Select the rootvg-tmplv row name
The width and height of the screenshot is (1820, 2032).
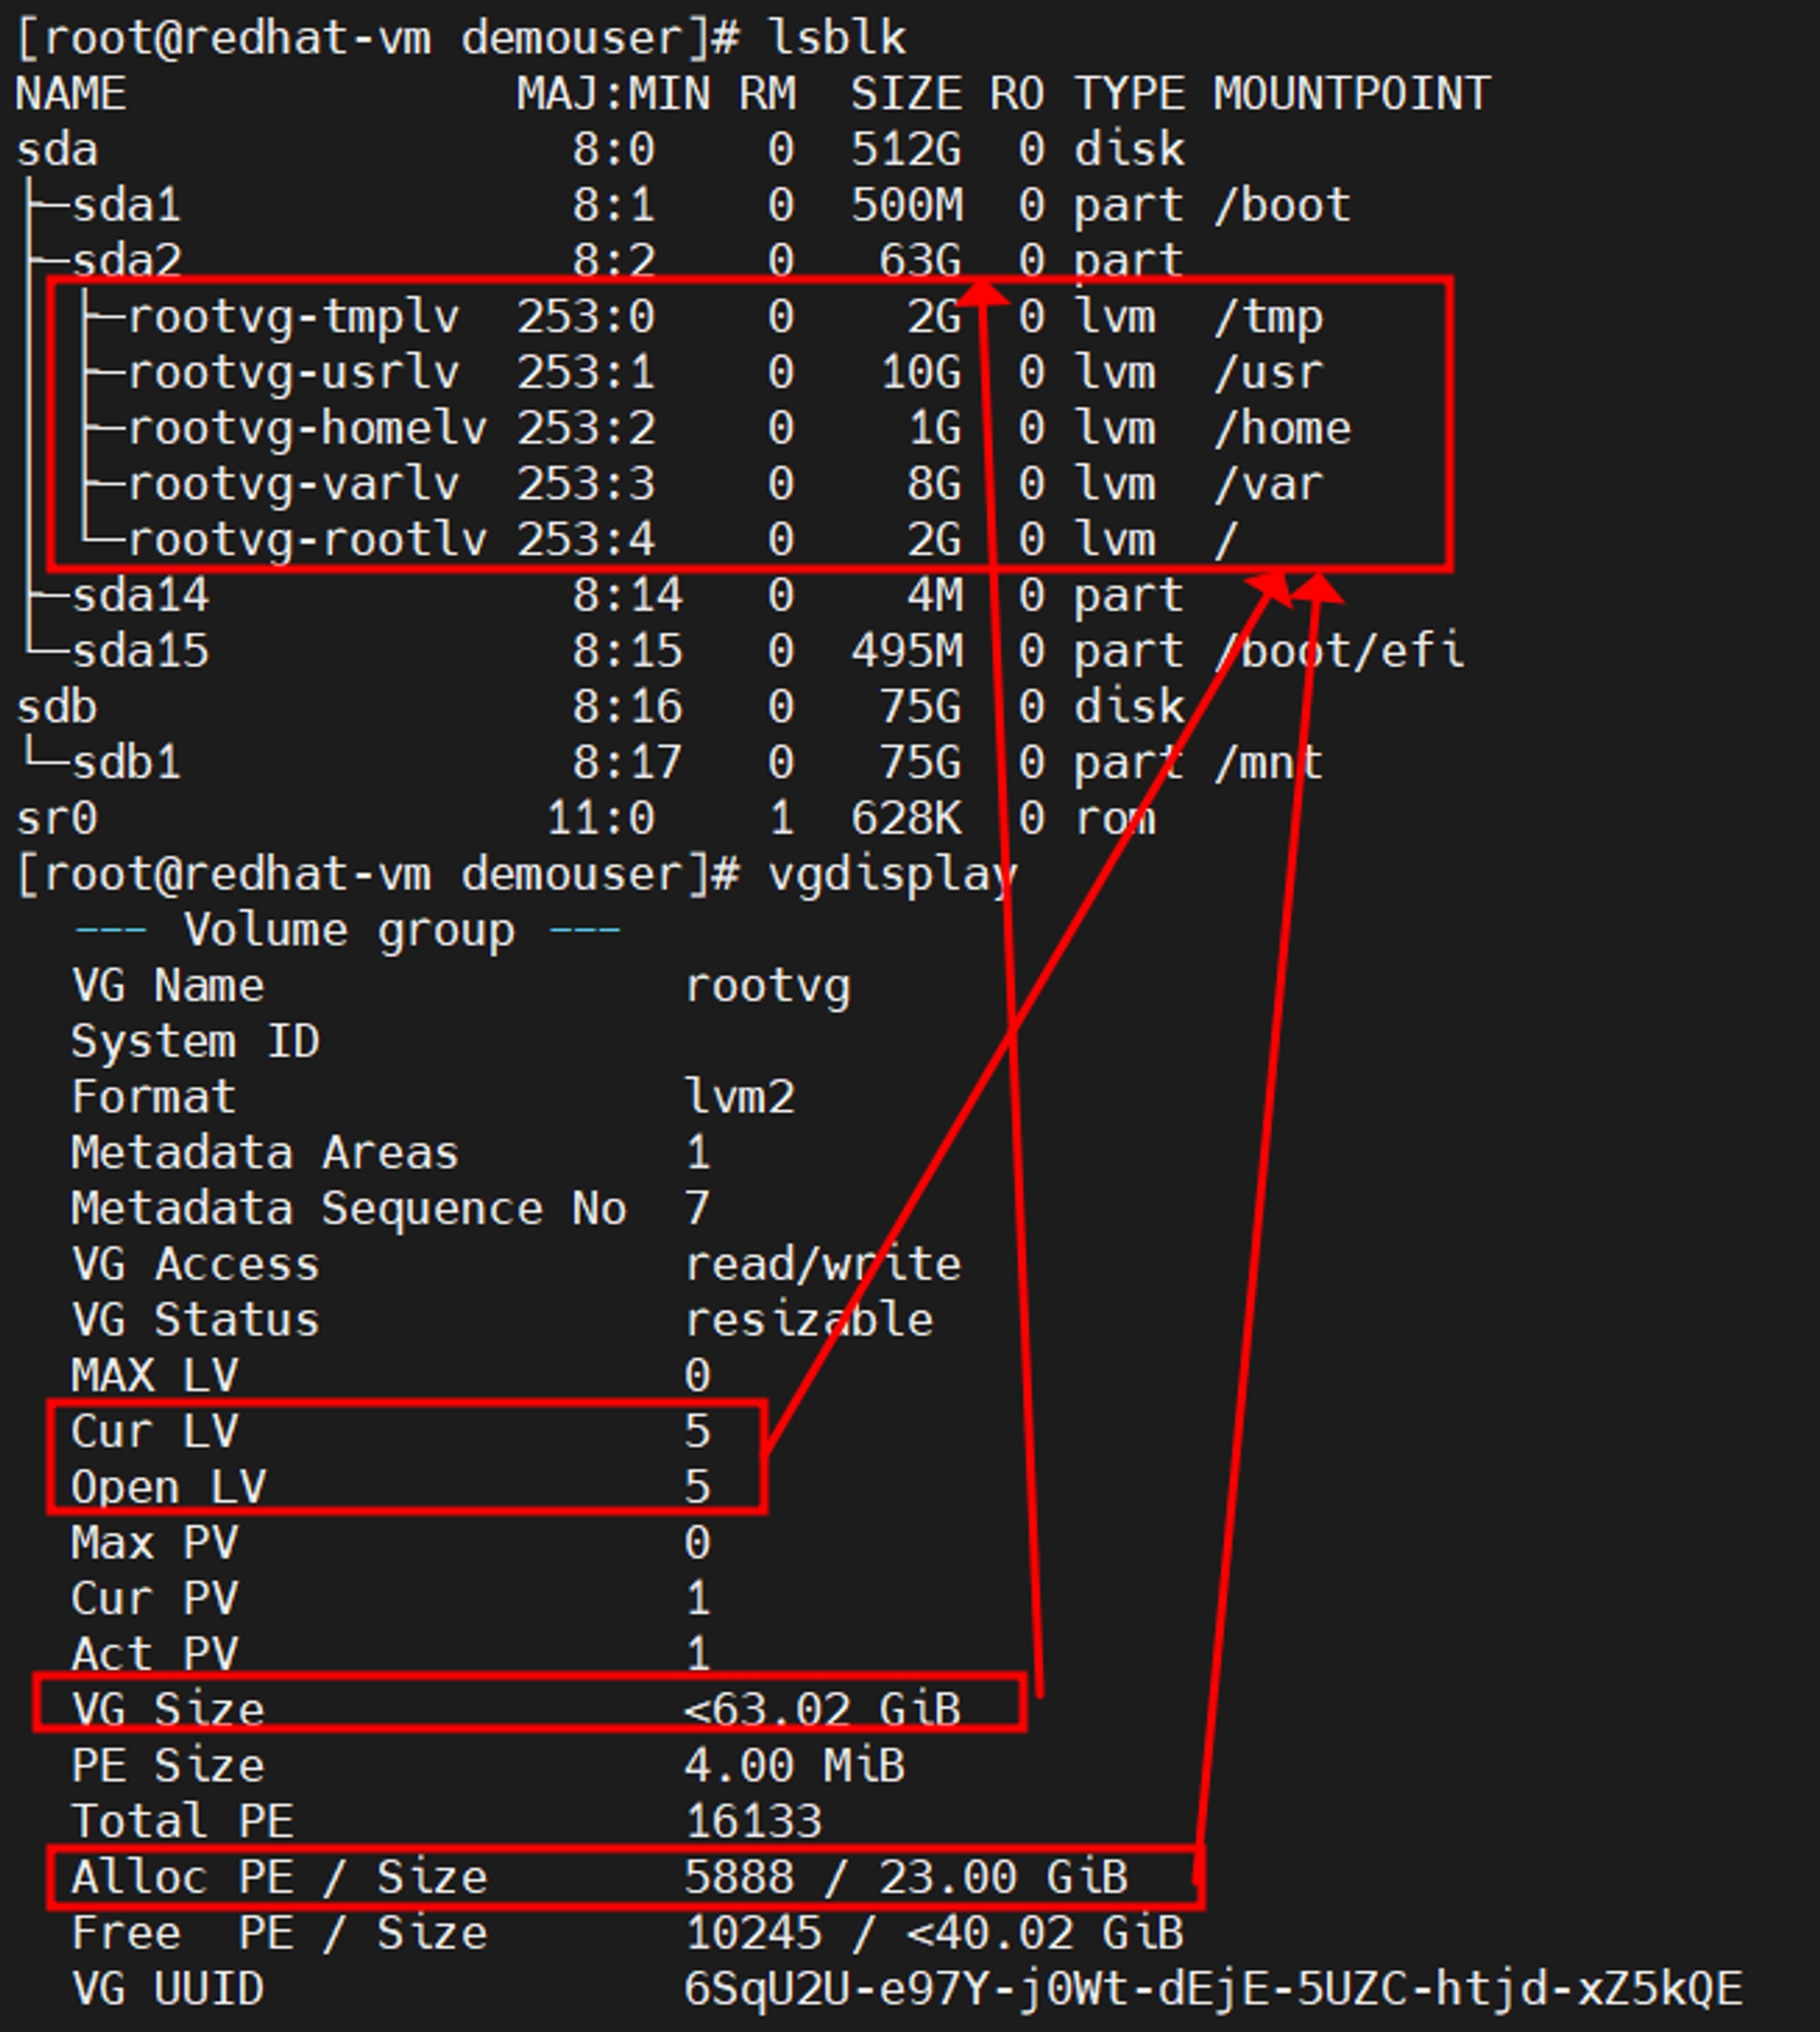point(293,317)
